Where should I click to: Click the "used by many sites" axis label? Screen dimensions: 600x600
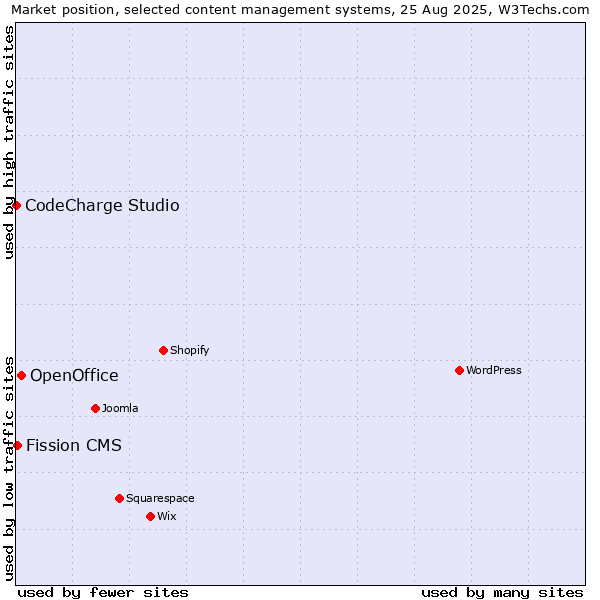[502, 593]
